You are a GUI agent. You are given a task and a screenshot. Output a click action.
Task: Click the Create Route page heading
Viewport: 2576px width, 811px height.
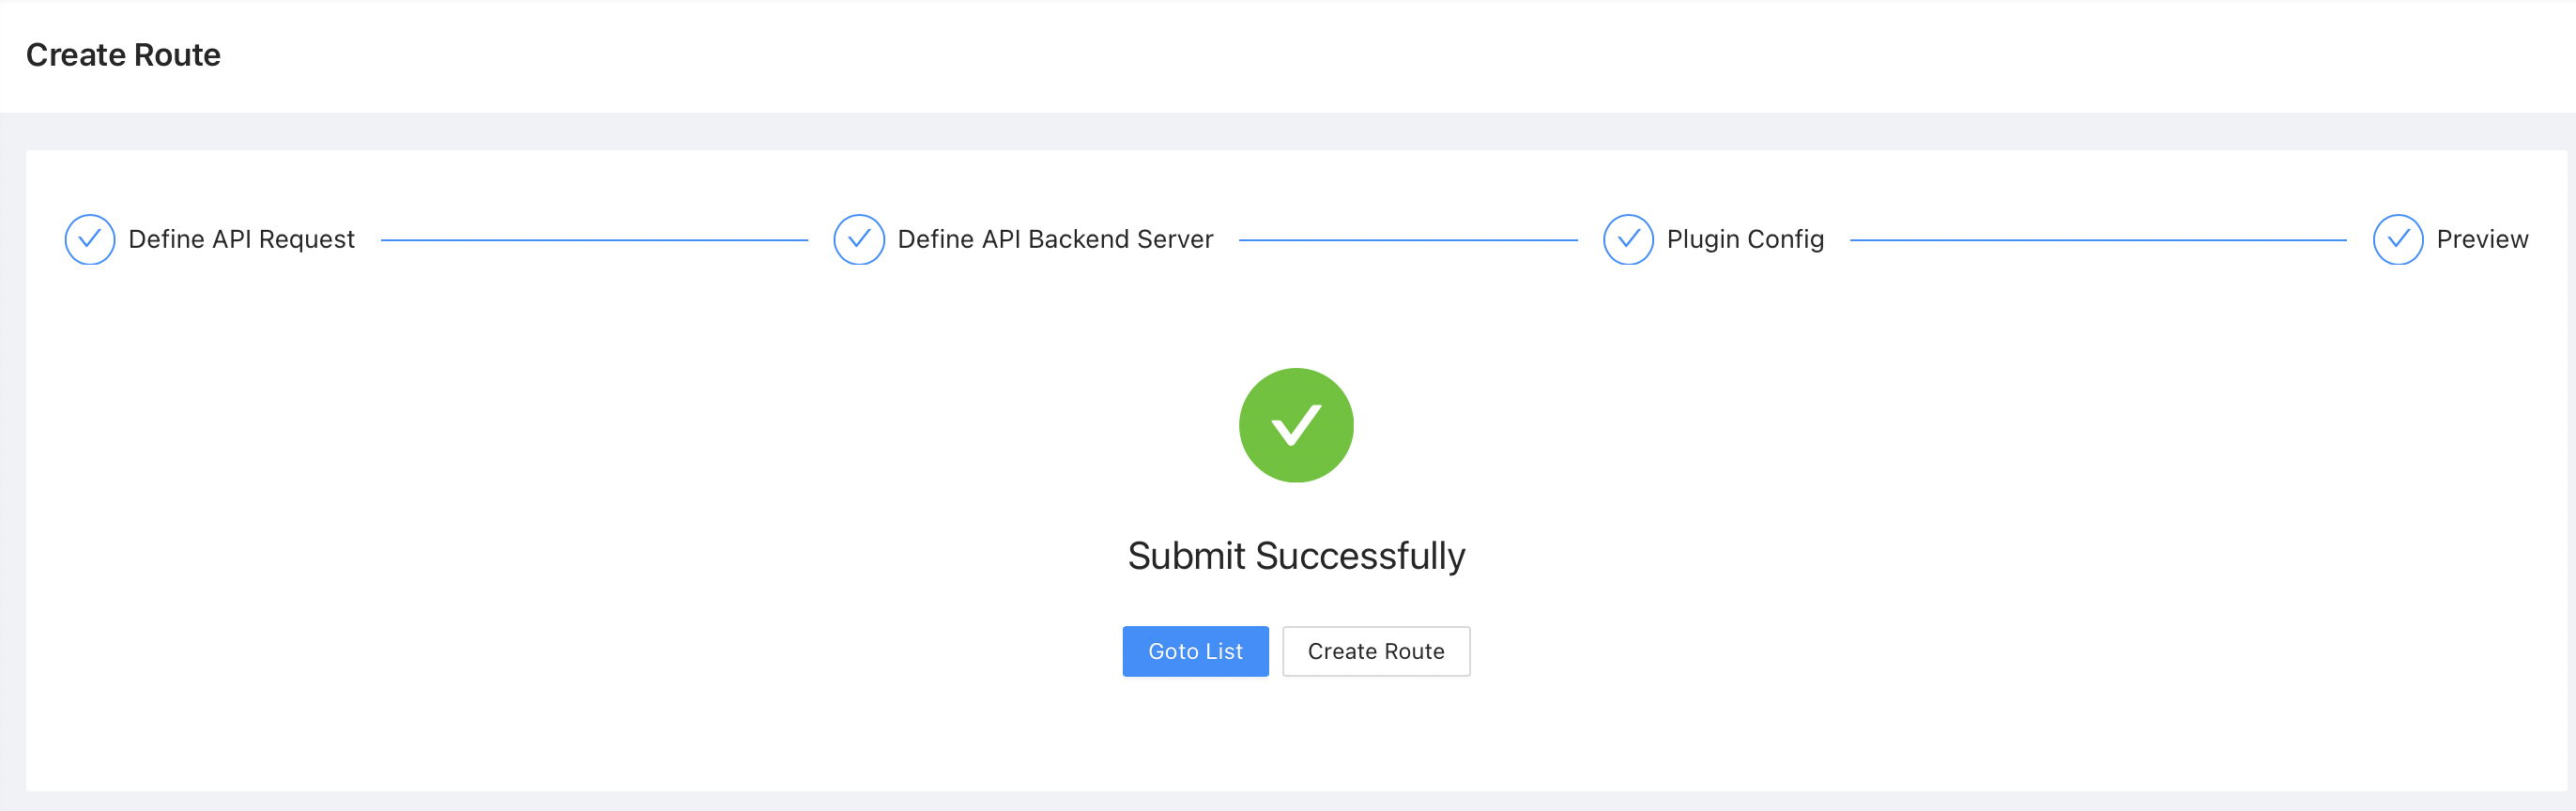tap(123, 55)
